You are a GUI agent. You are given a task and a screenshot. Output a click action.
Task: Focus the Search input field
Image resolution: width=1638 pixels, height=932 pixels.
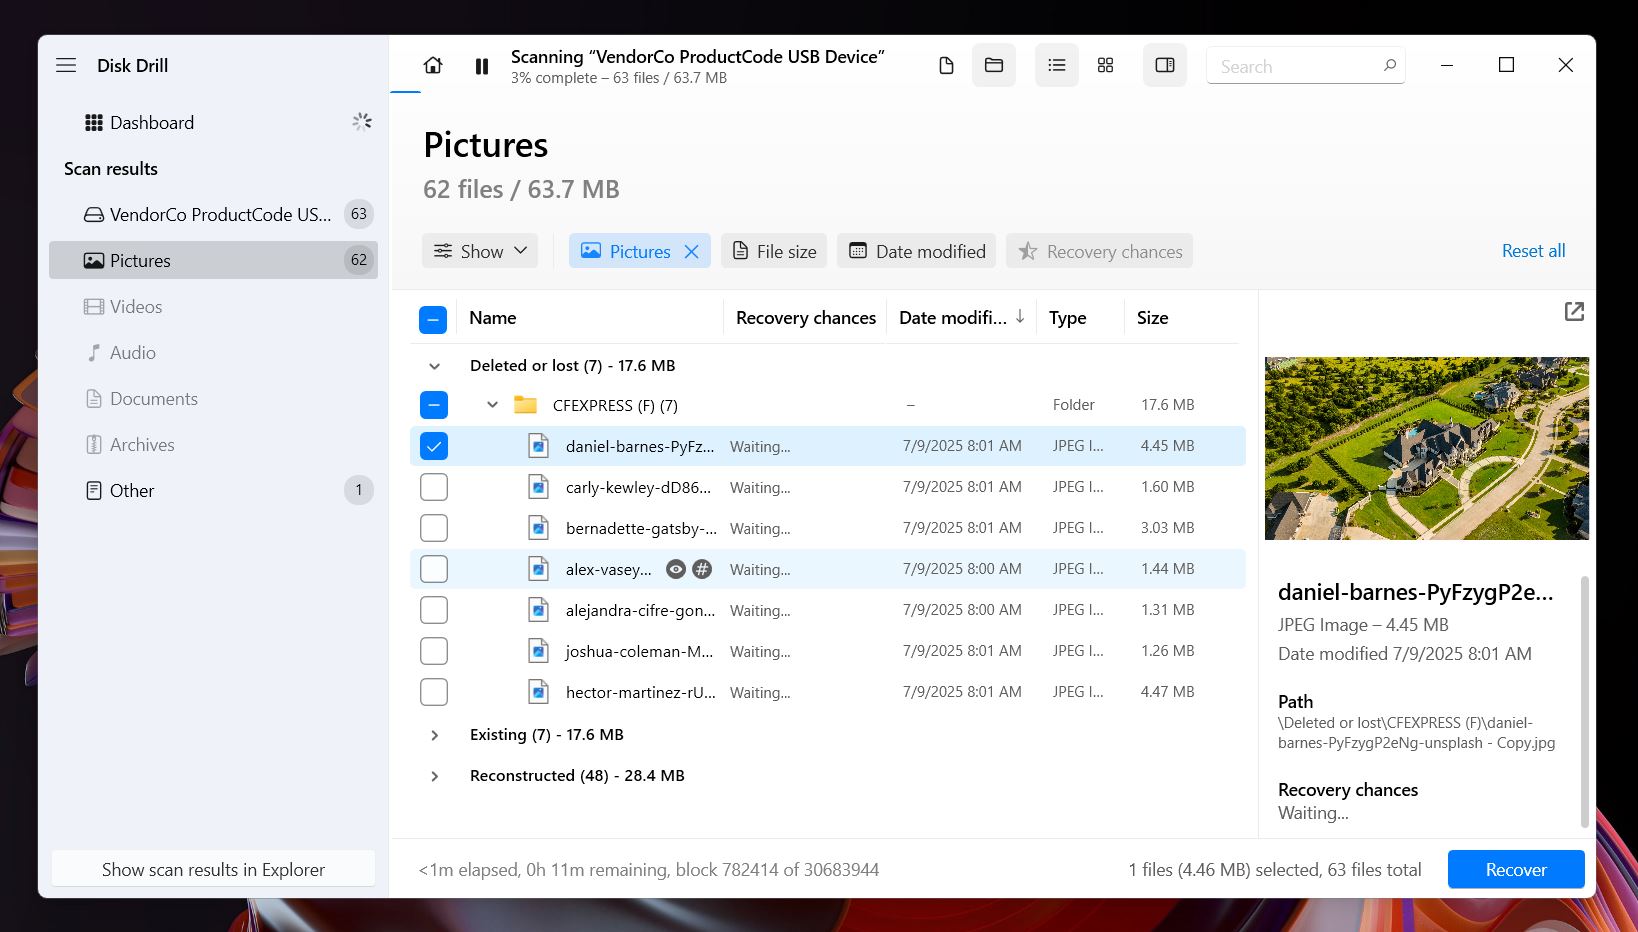pyautogui.click(x=1305, y=65)
